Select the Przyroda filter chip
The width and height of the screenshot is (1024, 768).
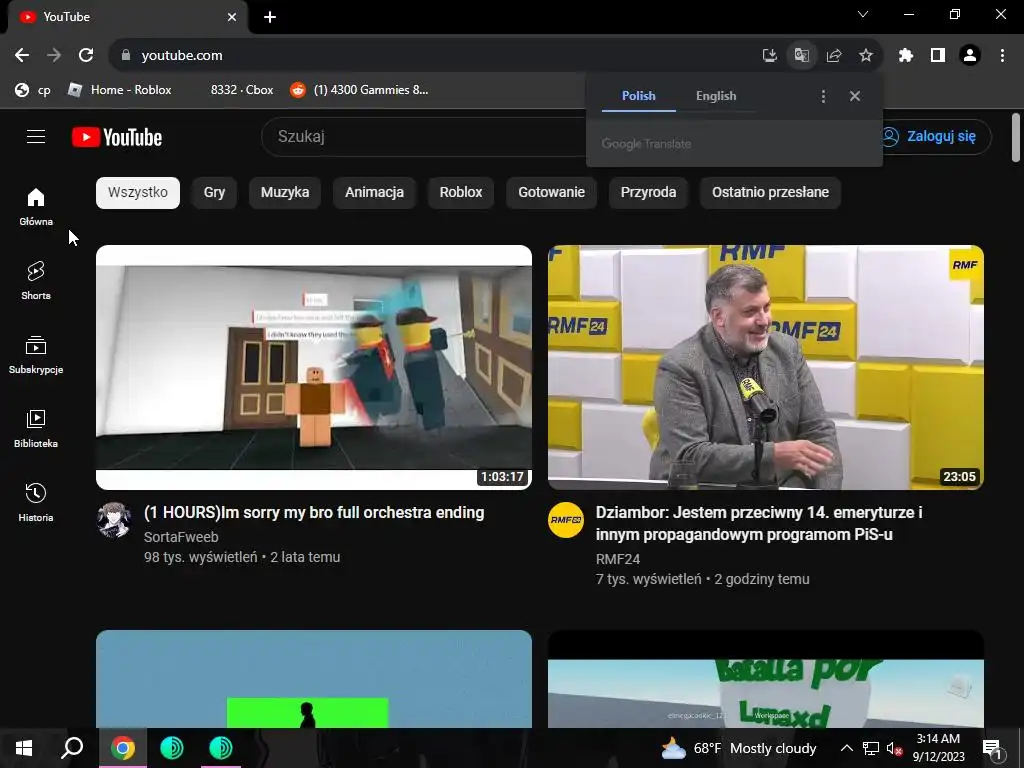648,193
